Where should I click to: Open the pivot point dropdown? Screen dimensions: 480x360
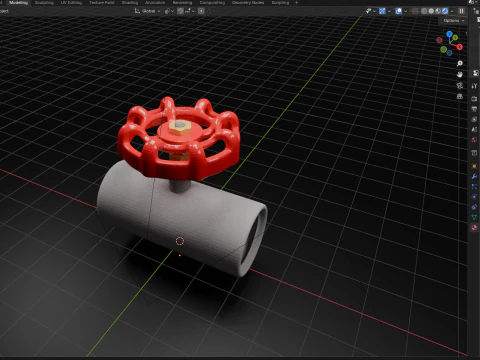point(169,11)
